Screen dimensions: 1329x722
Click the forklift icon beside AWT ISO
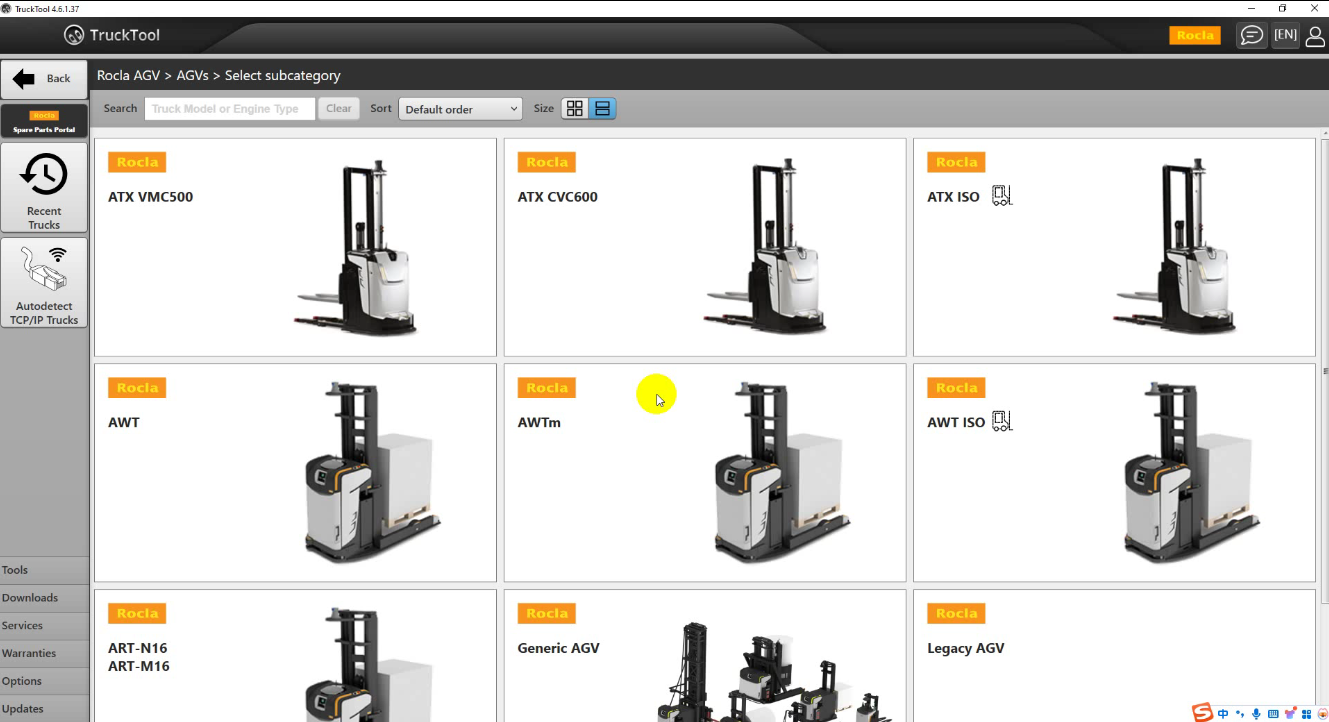click(x=1002, y=421)
